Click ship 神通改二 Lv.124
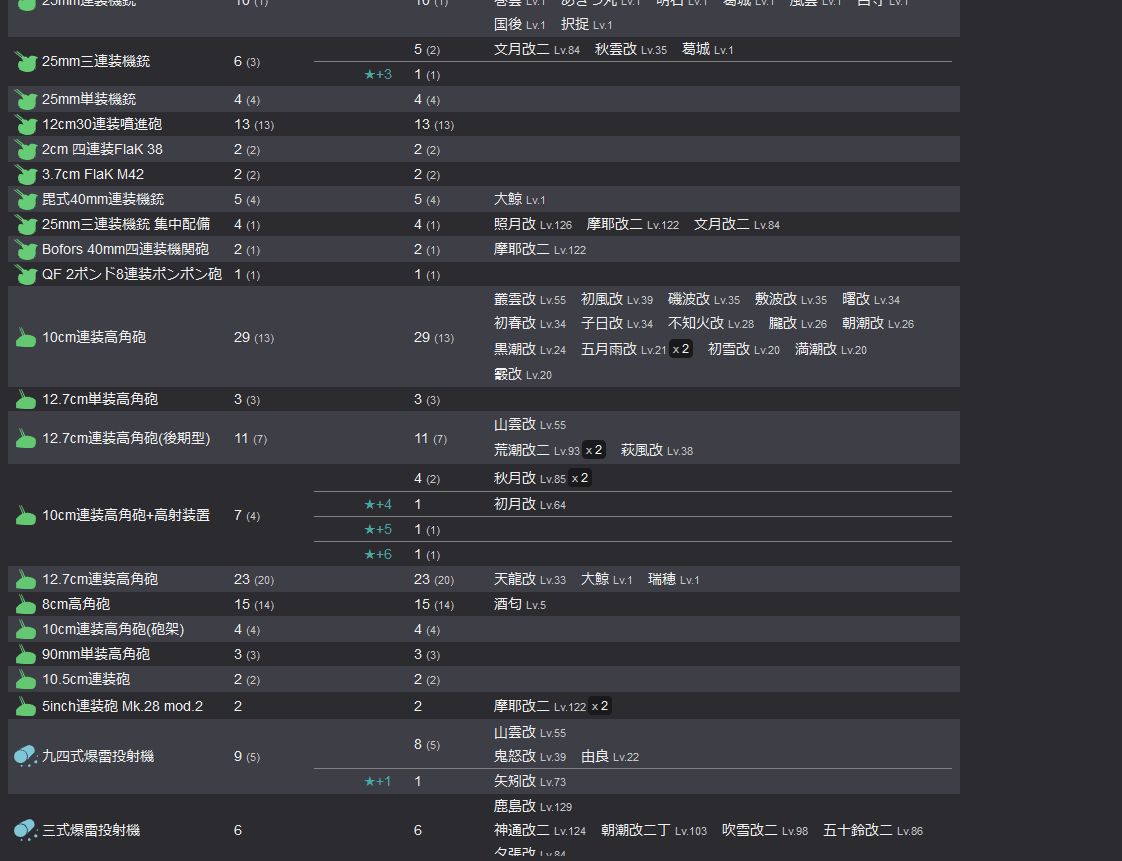Viewport: 1122px width, 861px height. tap(540, 831)
